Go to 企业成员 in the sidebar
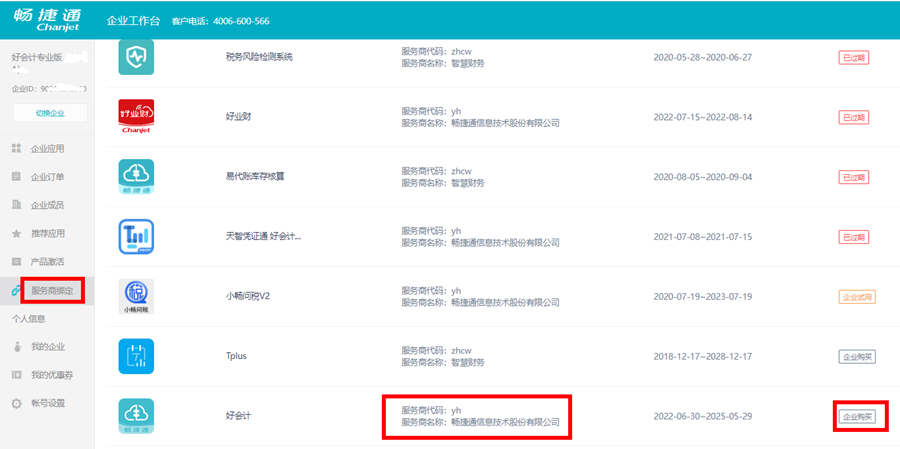This screenshot has width=900, height=449. coord(48,205)
